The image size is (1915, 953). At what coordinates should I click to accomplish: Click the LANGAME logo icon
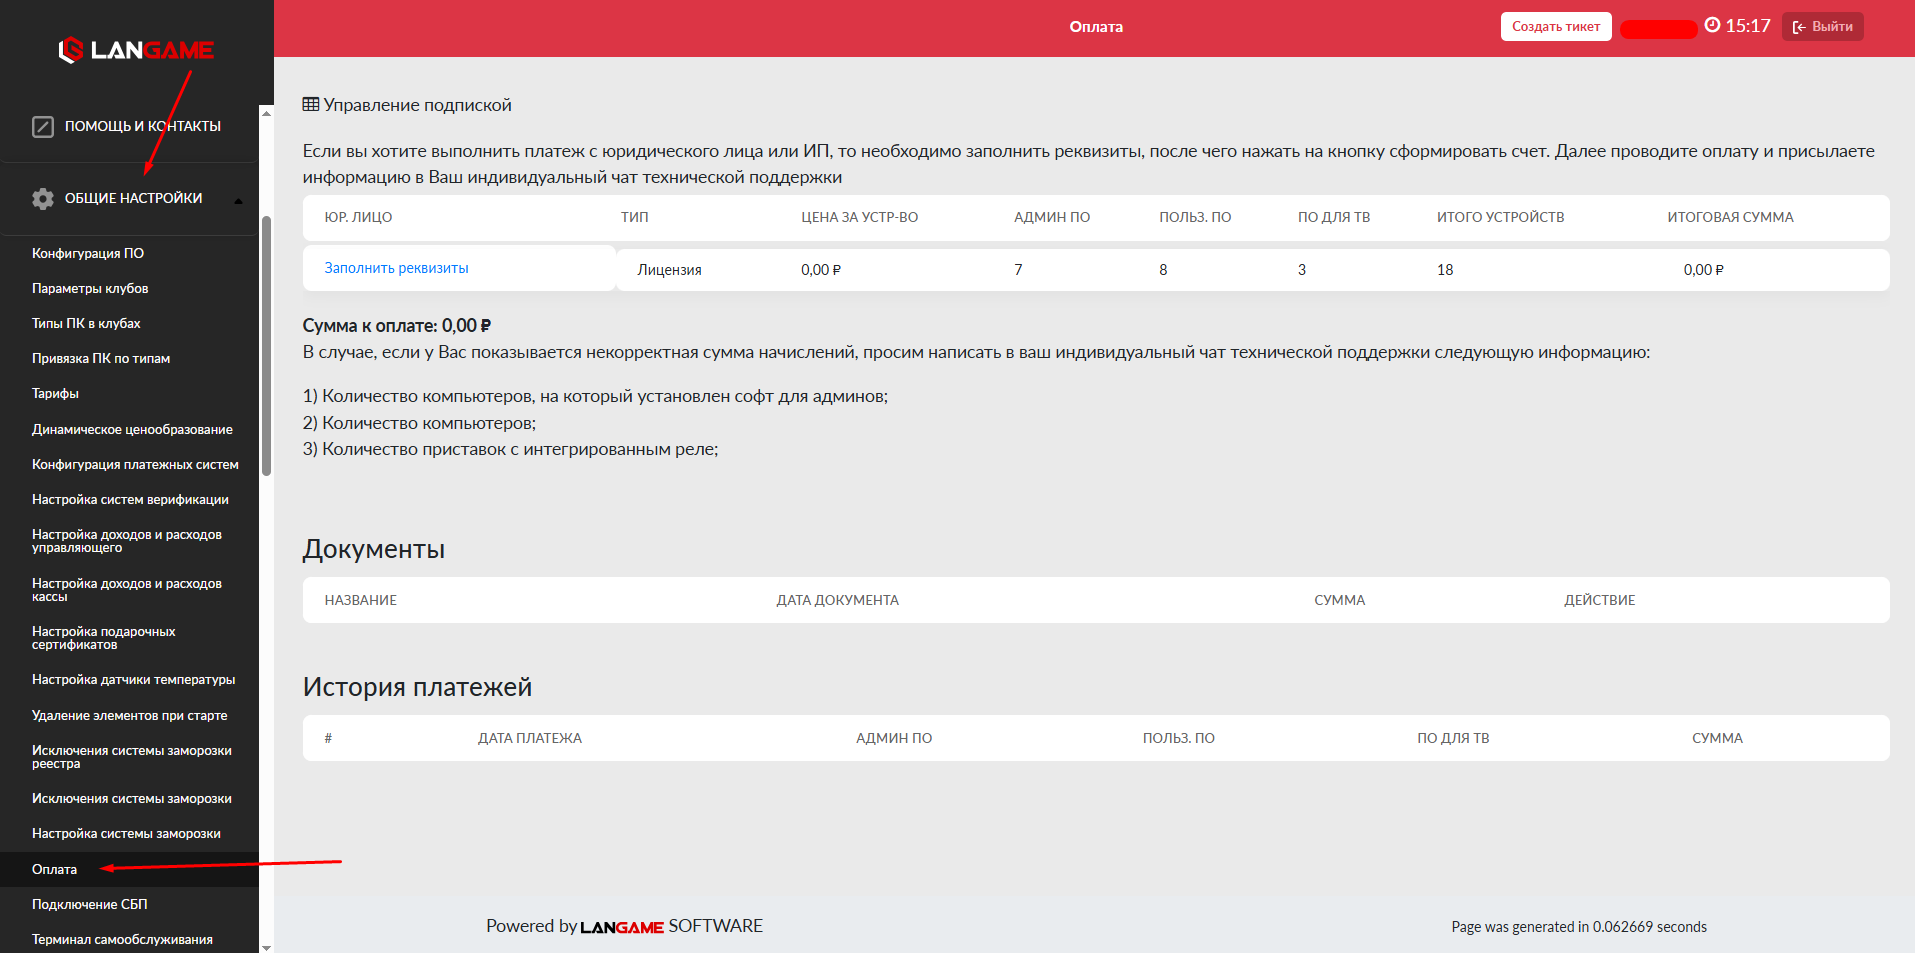(70, 50)
